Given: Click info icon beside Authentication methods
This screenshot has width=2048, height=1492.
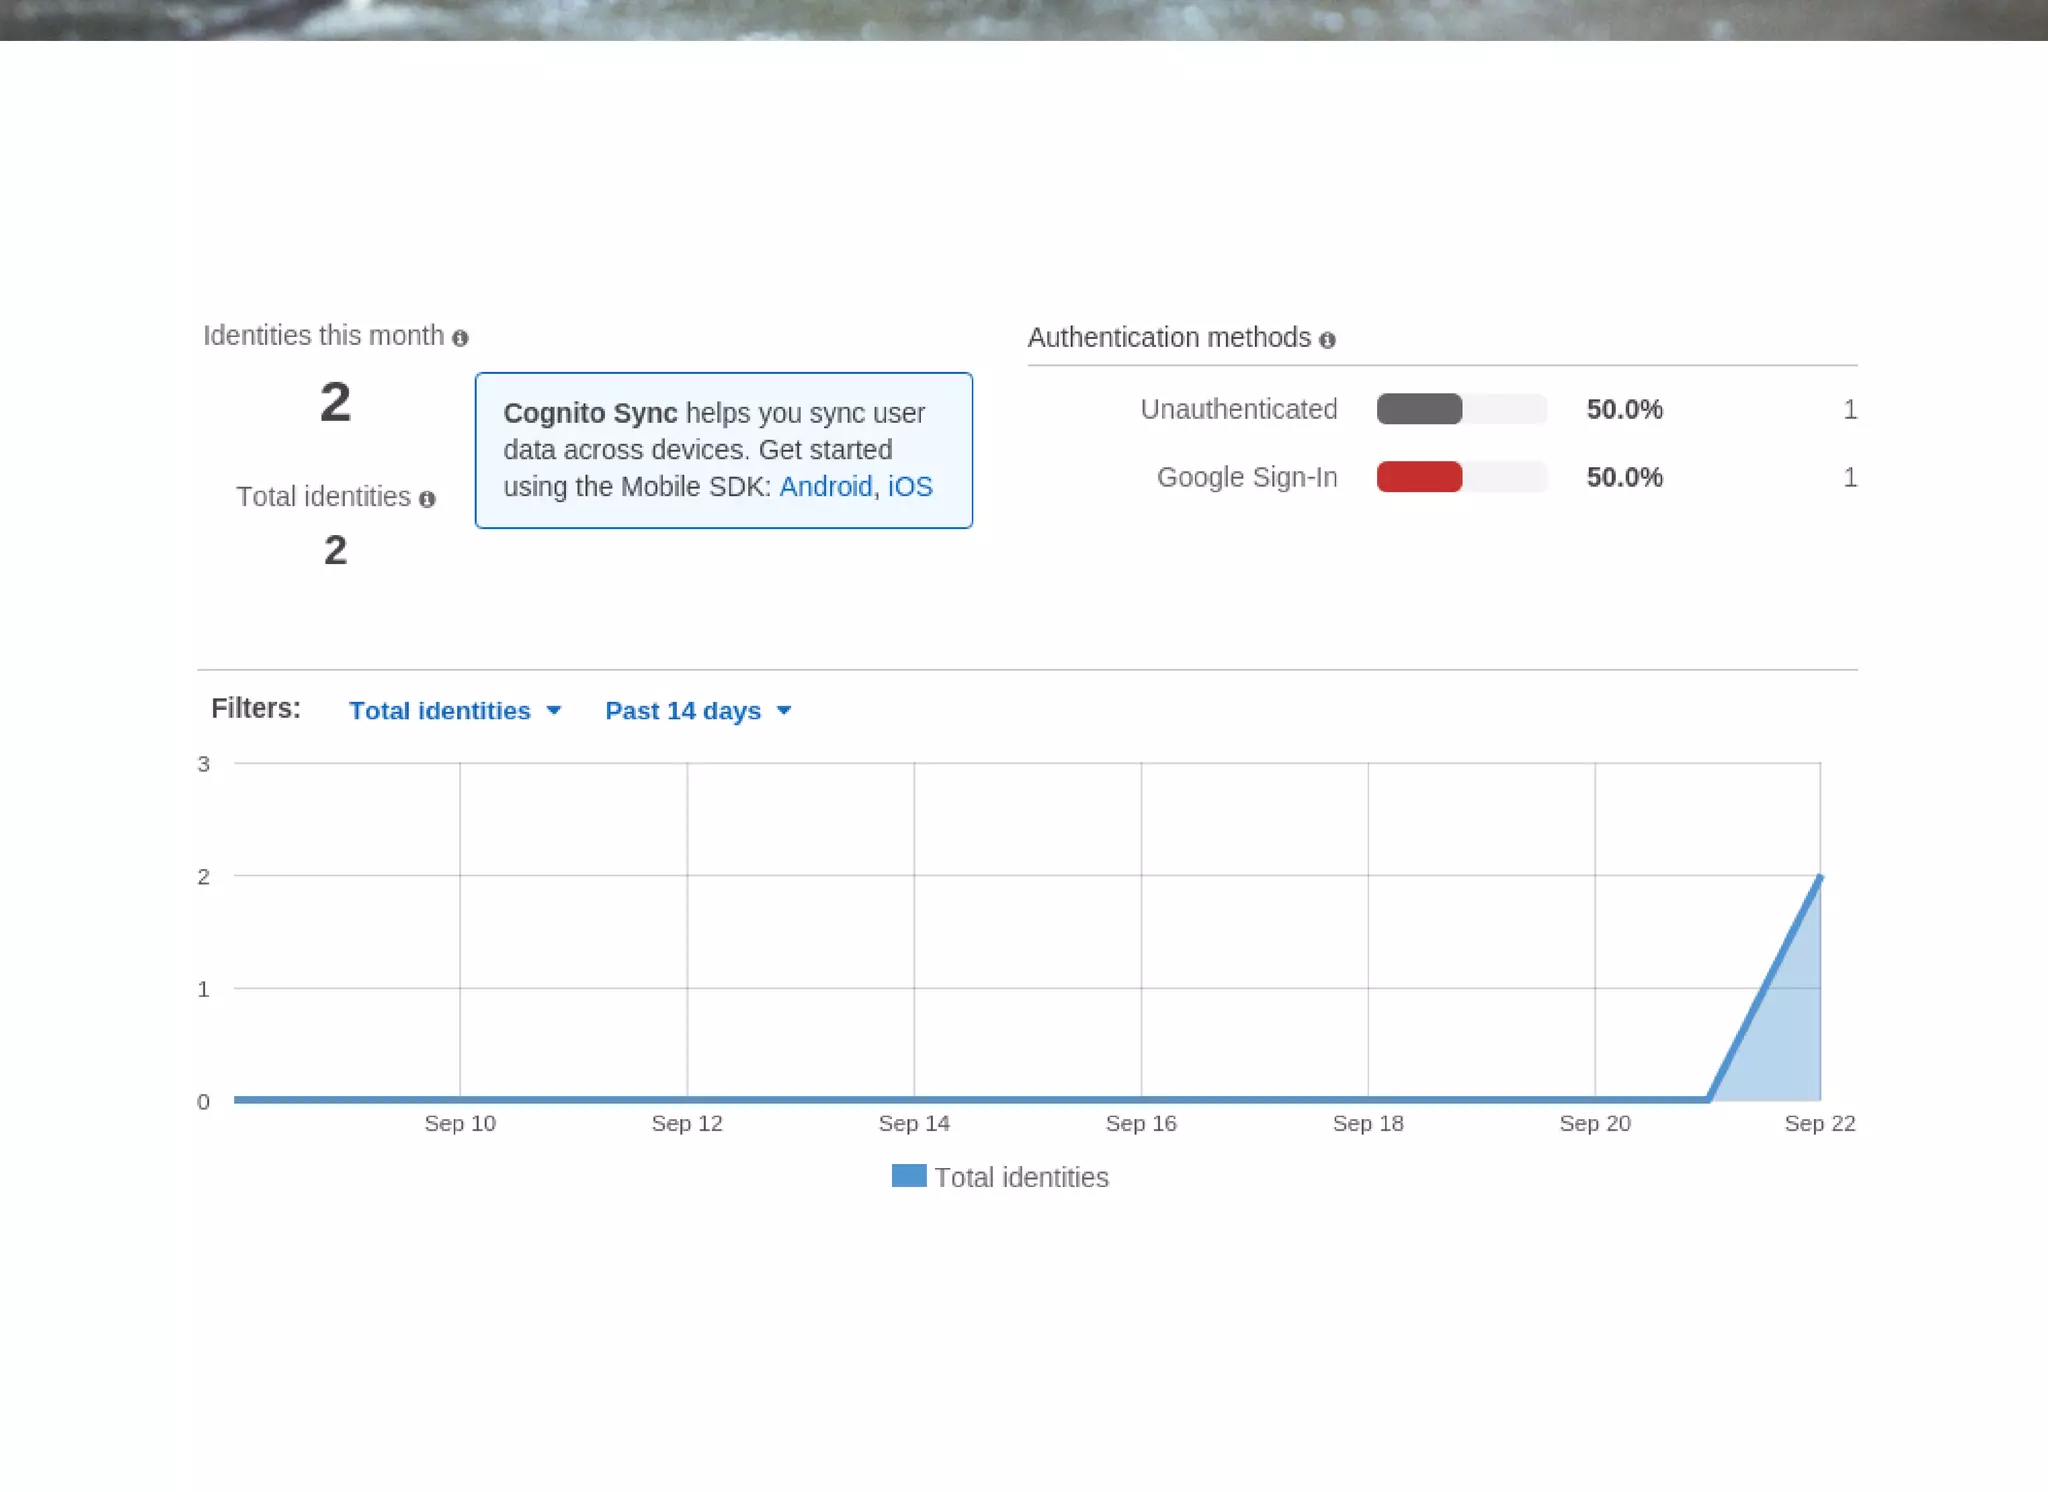Looking at the screenshot, I should click(1327, 341).
